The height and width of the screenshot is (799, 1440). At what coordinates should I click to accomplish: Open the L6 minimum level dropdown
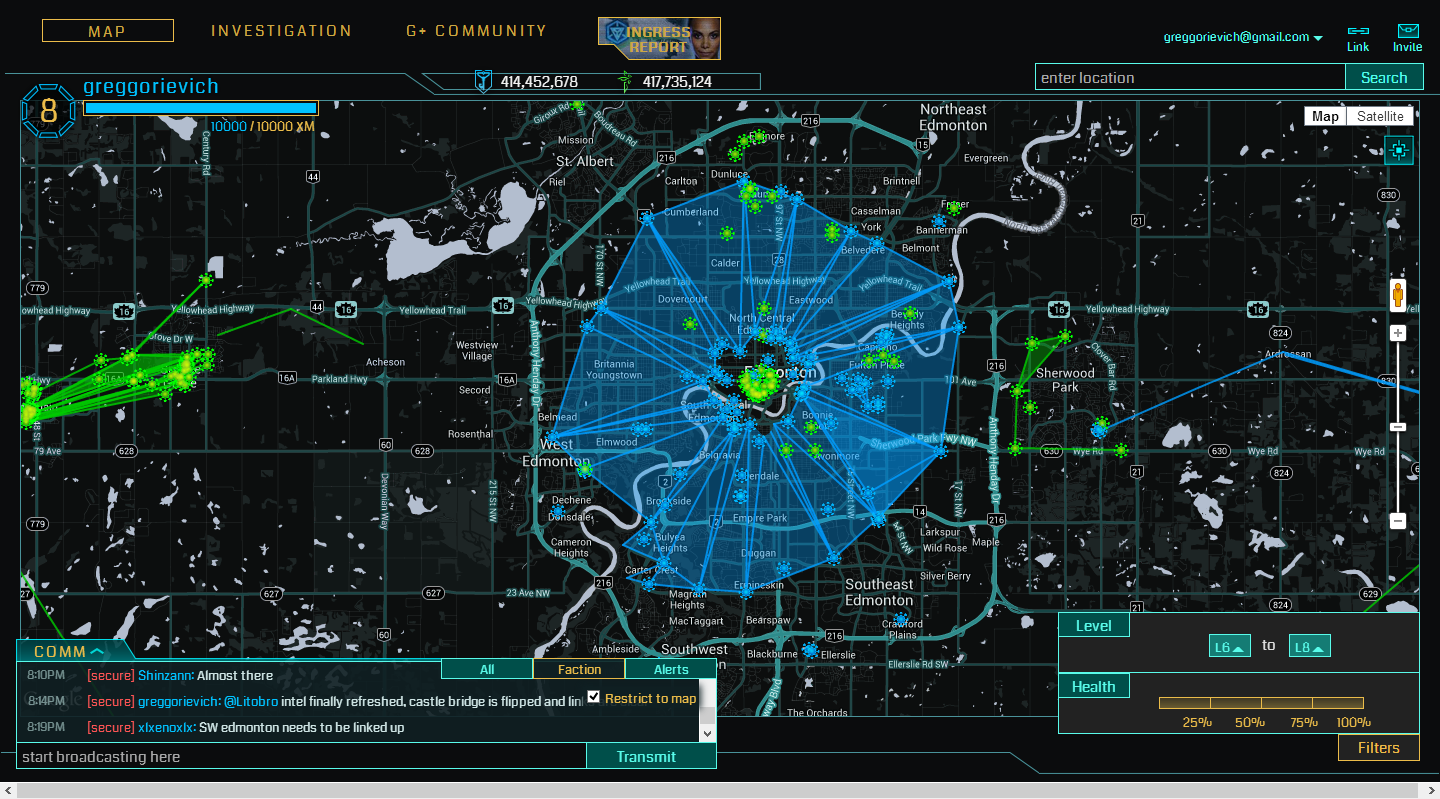click(1229, 647)
